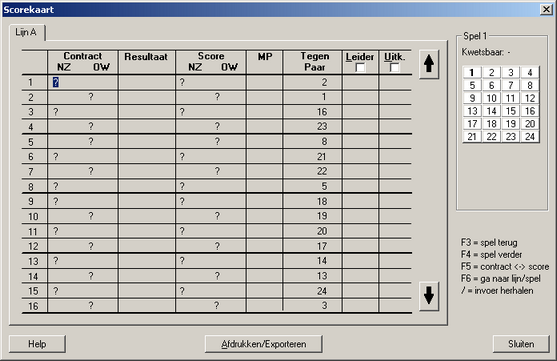The image size is (557, 361).
Task: Select spel 23 in the Spel grid
Action: tap(511, 136)
